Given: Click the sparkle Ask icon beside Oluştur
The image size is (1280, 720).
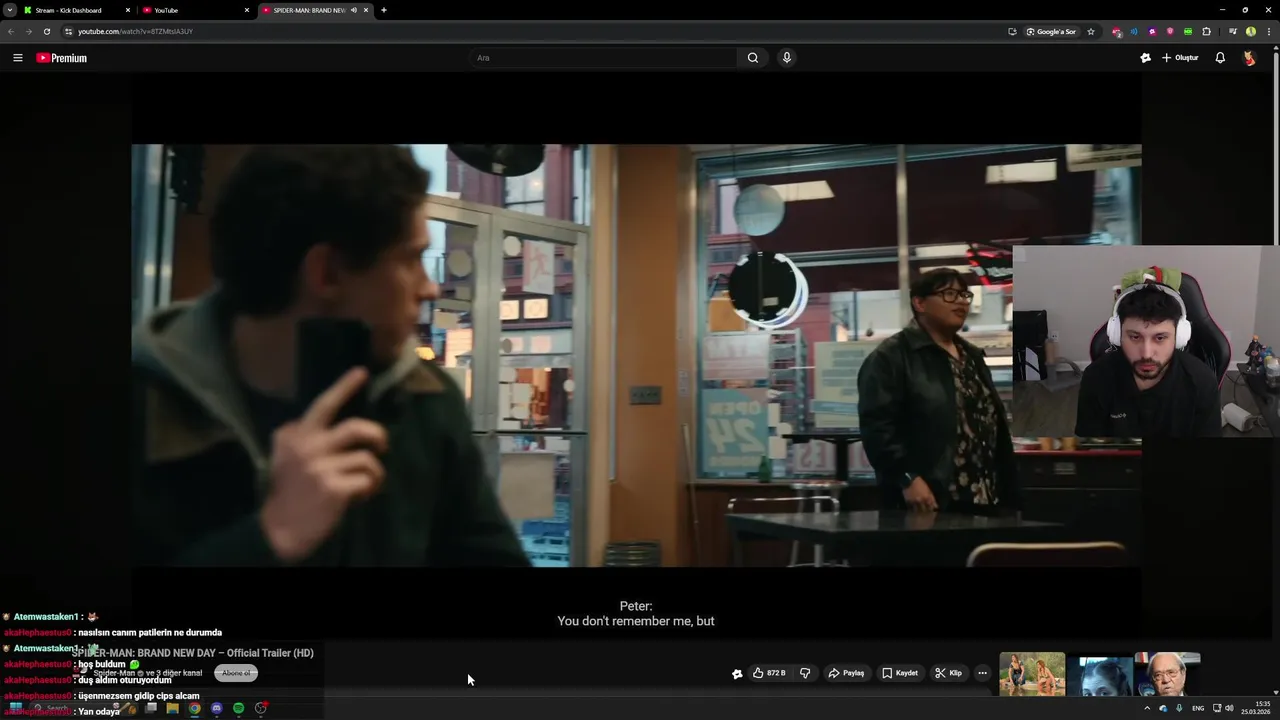Looking at the screenshot, I should (1145, 58).
